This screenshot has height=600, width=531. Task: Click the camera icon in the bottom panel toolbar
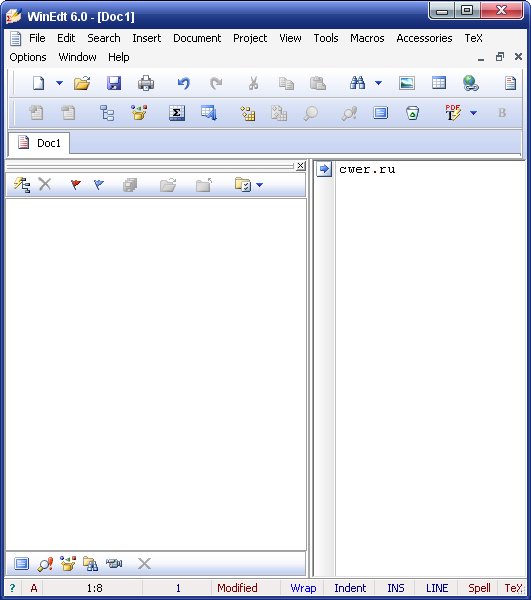tap(114, 563)
